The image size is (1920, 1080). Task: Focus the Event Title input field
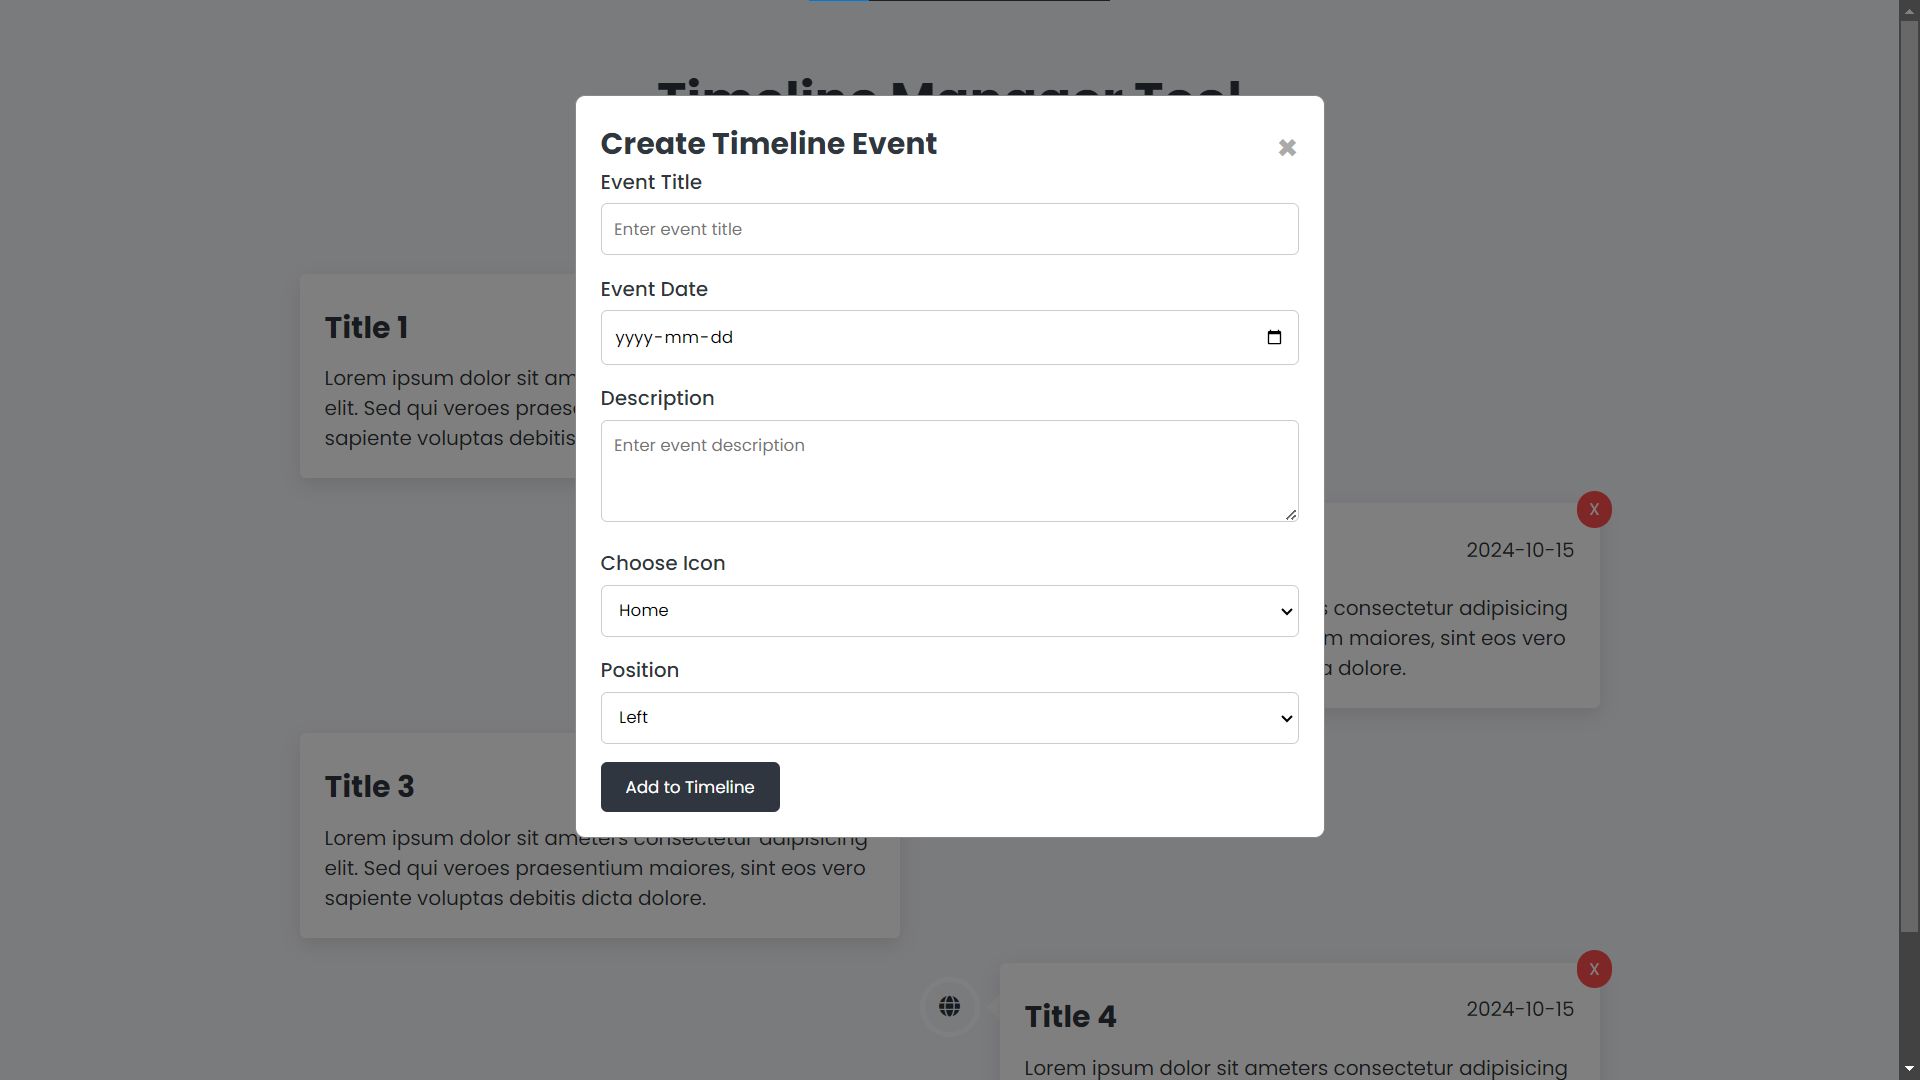949,230
